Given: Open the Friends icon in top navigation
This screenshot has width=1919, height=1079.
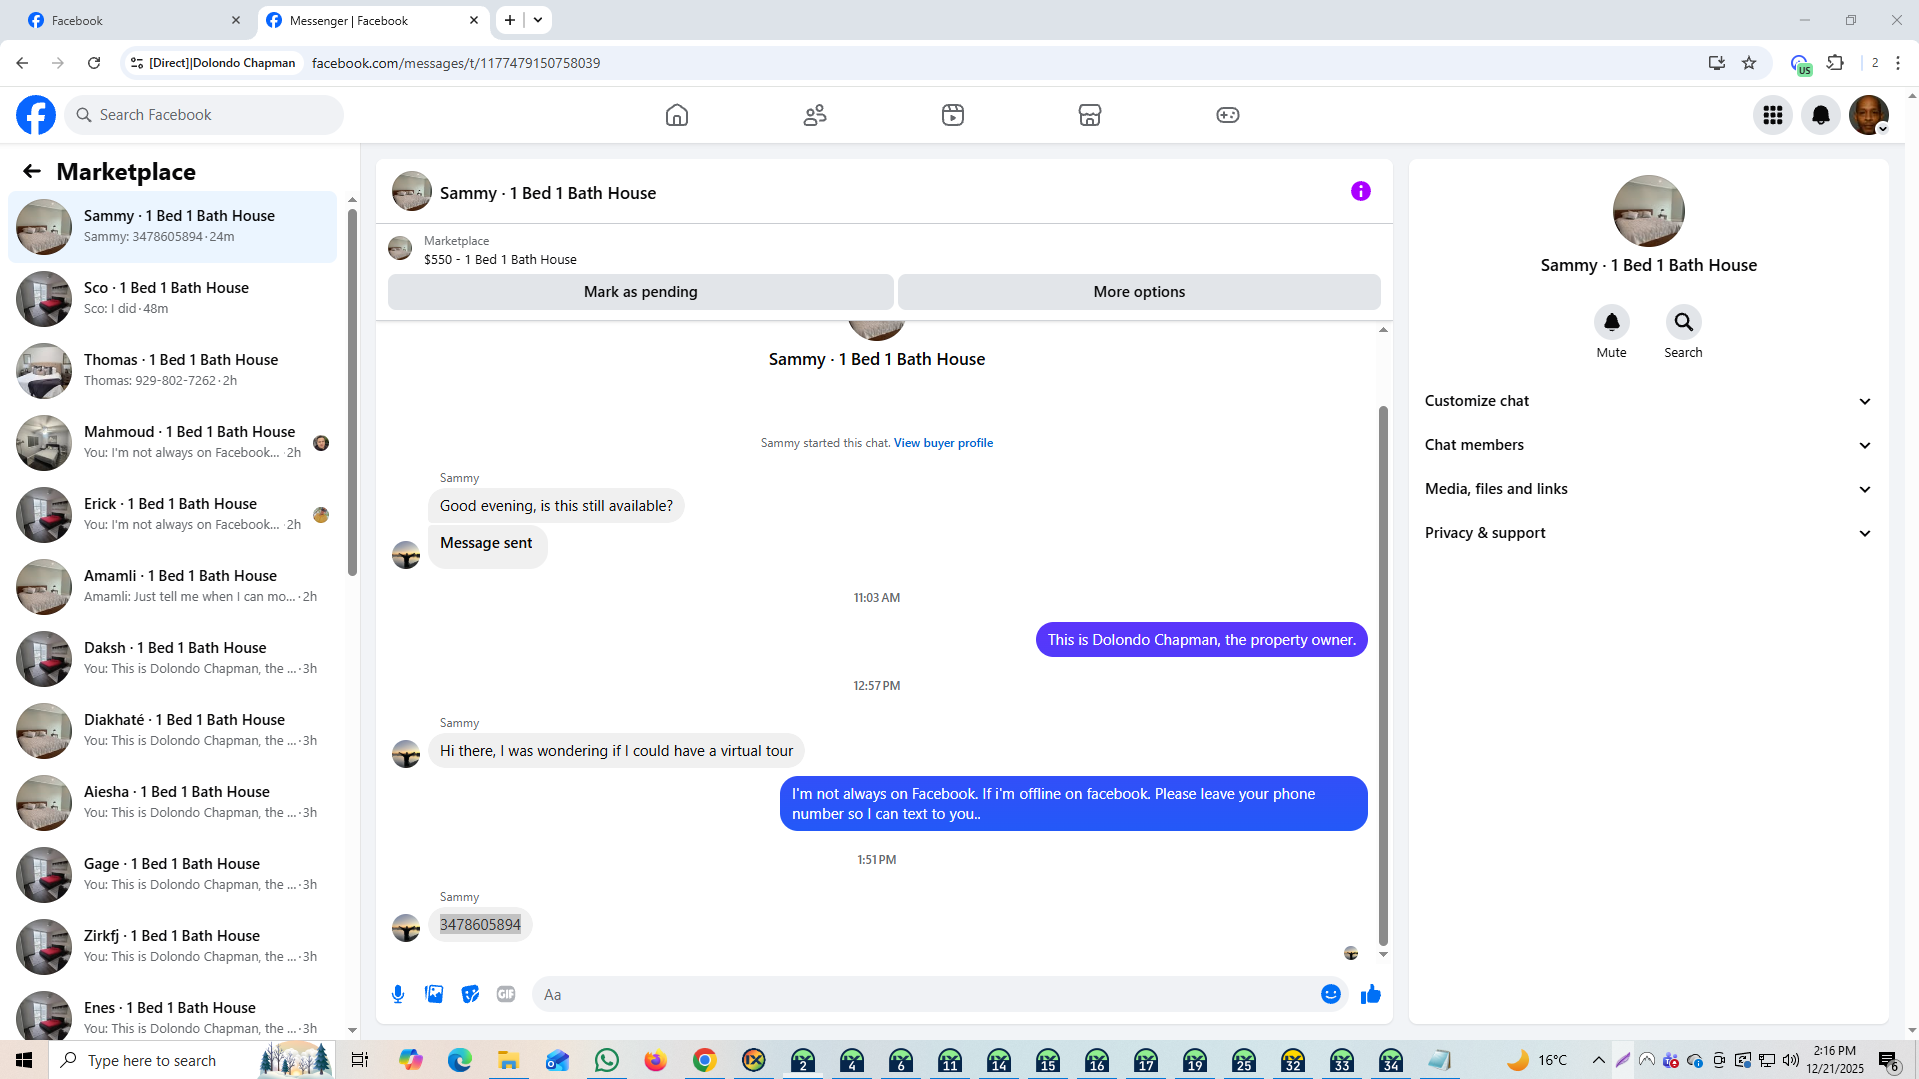Looking at the screenshot, I should pyautogui.click(x=815, y=115).
